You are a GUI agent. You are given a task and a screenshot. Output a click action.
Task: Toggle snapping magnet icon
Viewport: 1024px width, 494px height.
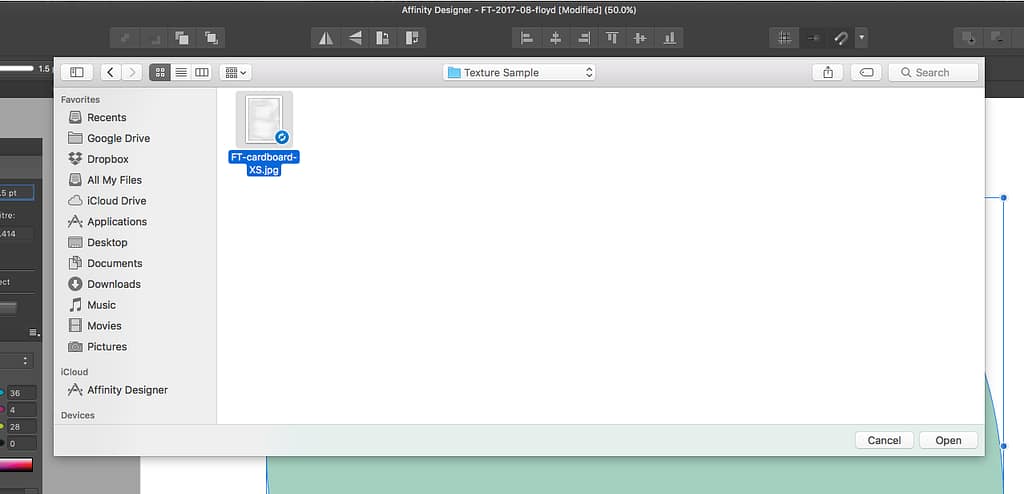(x=841, y=38)
